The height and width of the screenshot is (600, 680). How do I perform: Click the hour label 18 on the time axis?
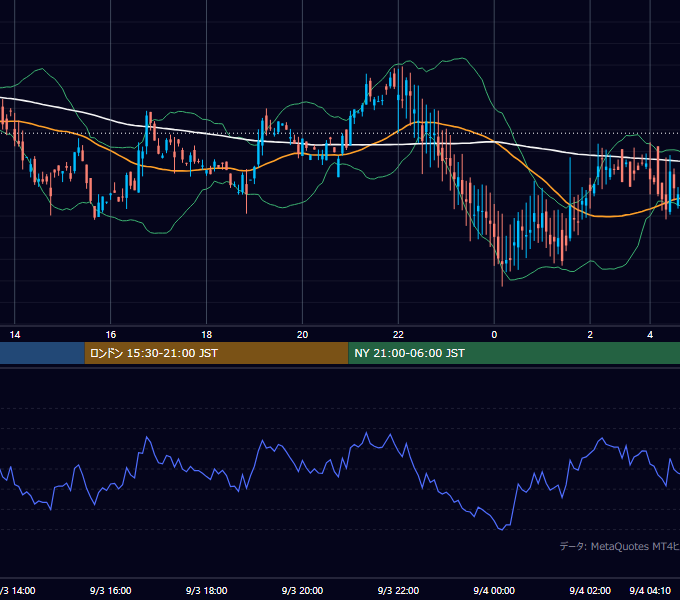(206, 335)
